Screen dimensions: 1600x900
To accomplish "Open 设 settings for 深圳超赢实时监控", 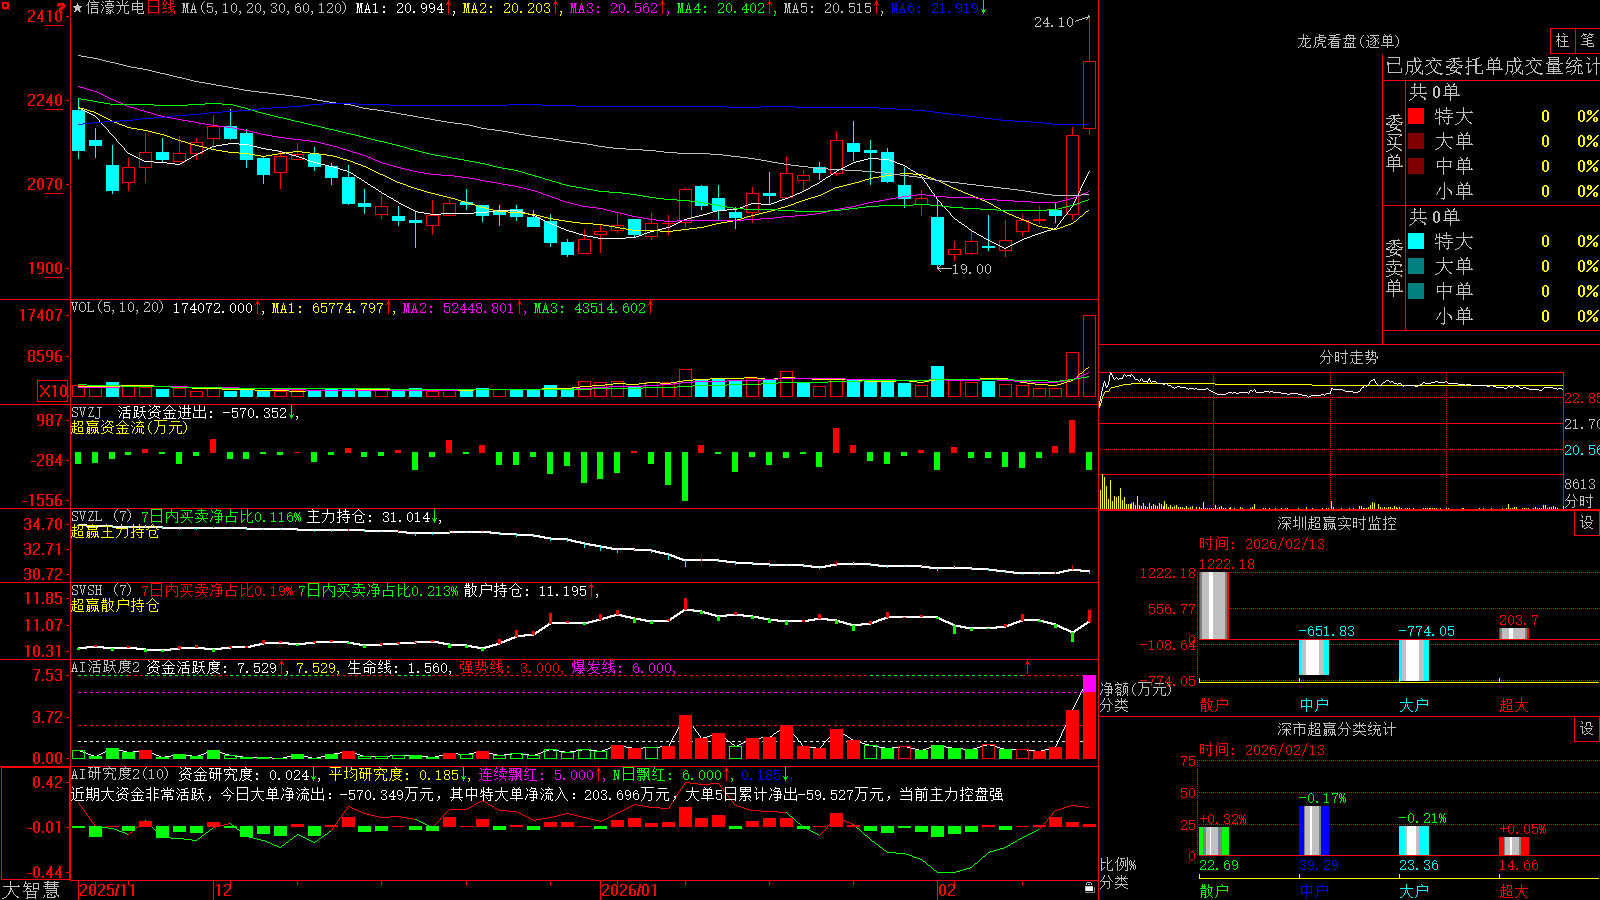I will coord(1587,523).
